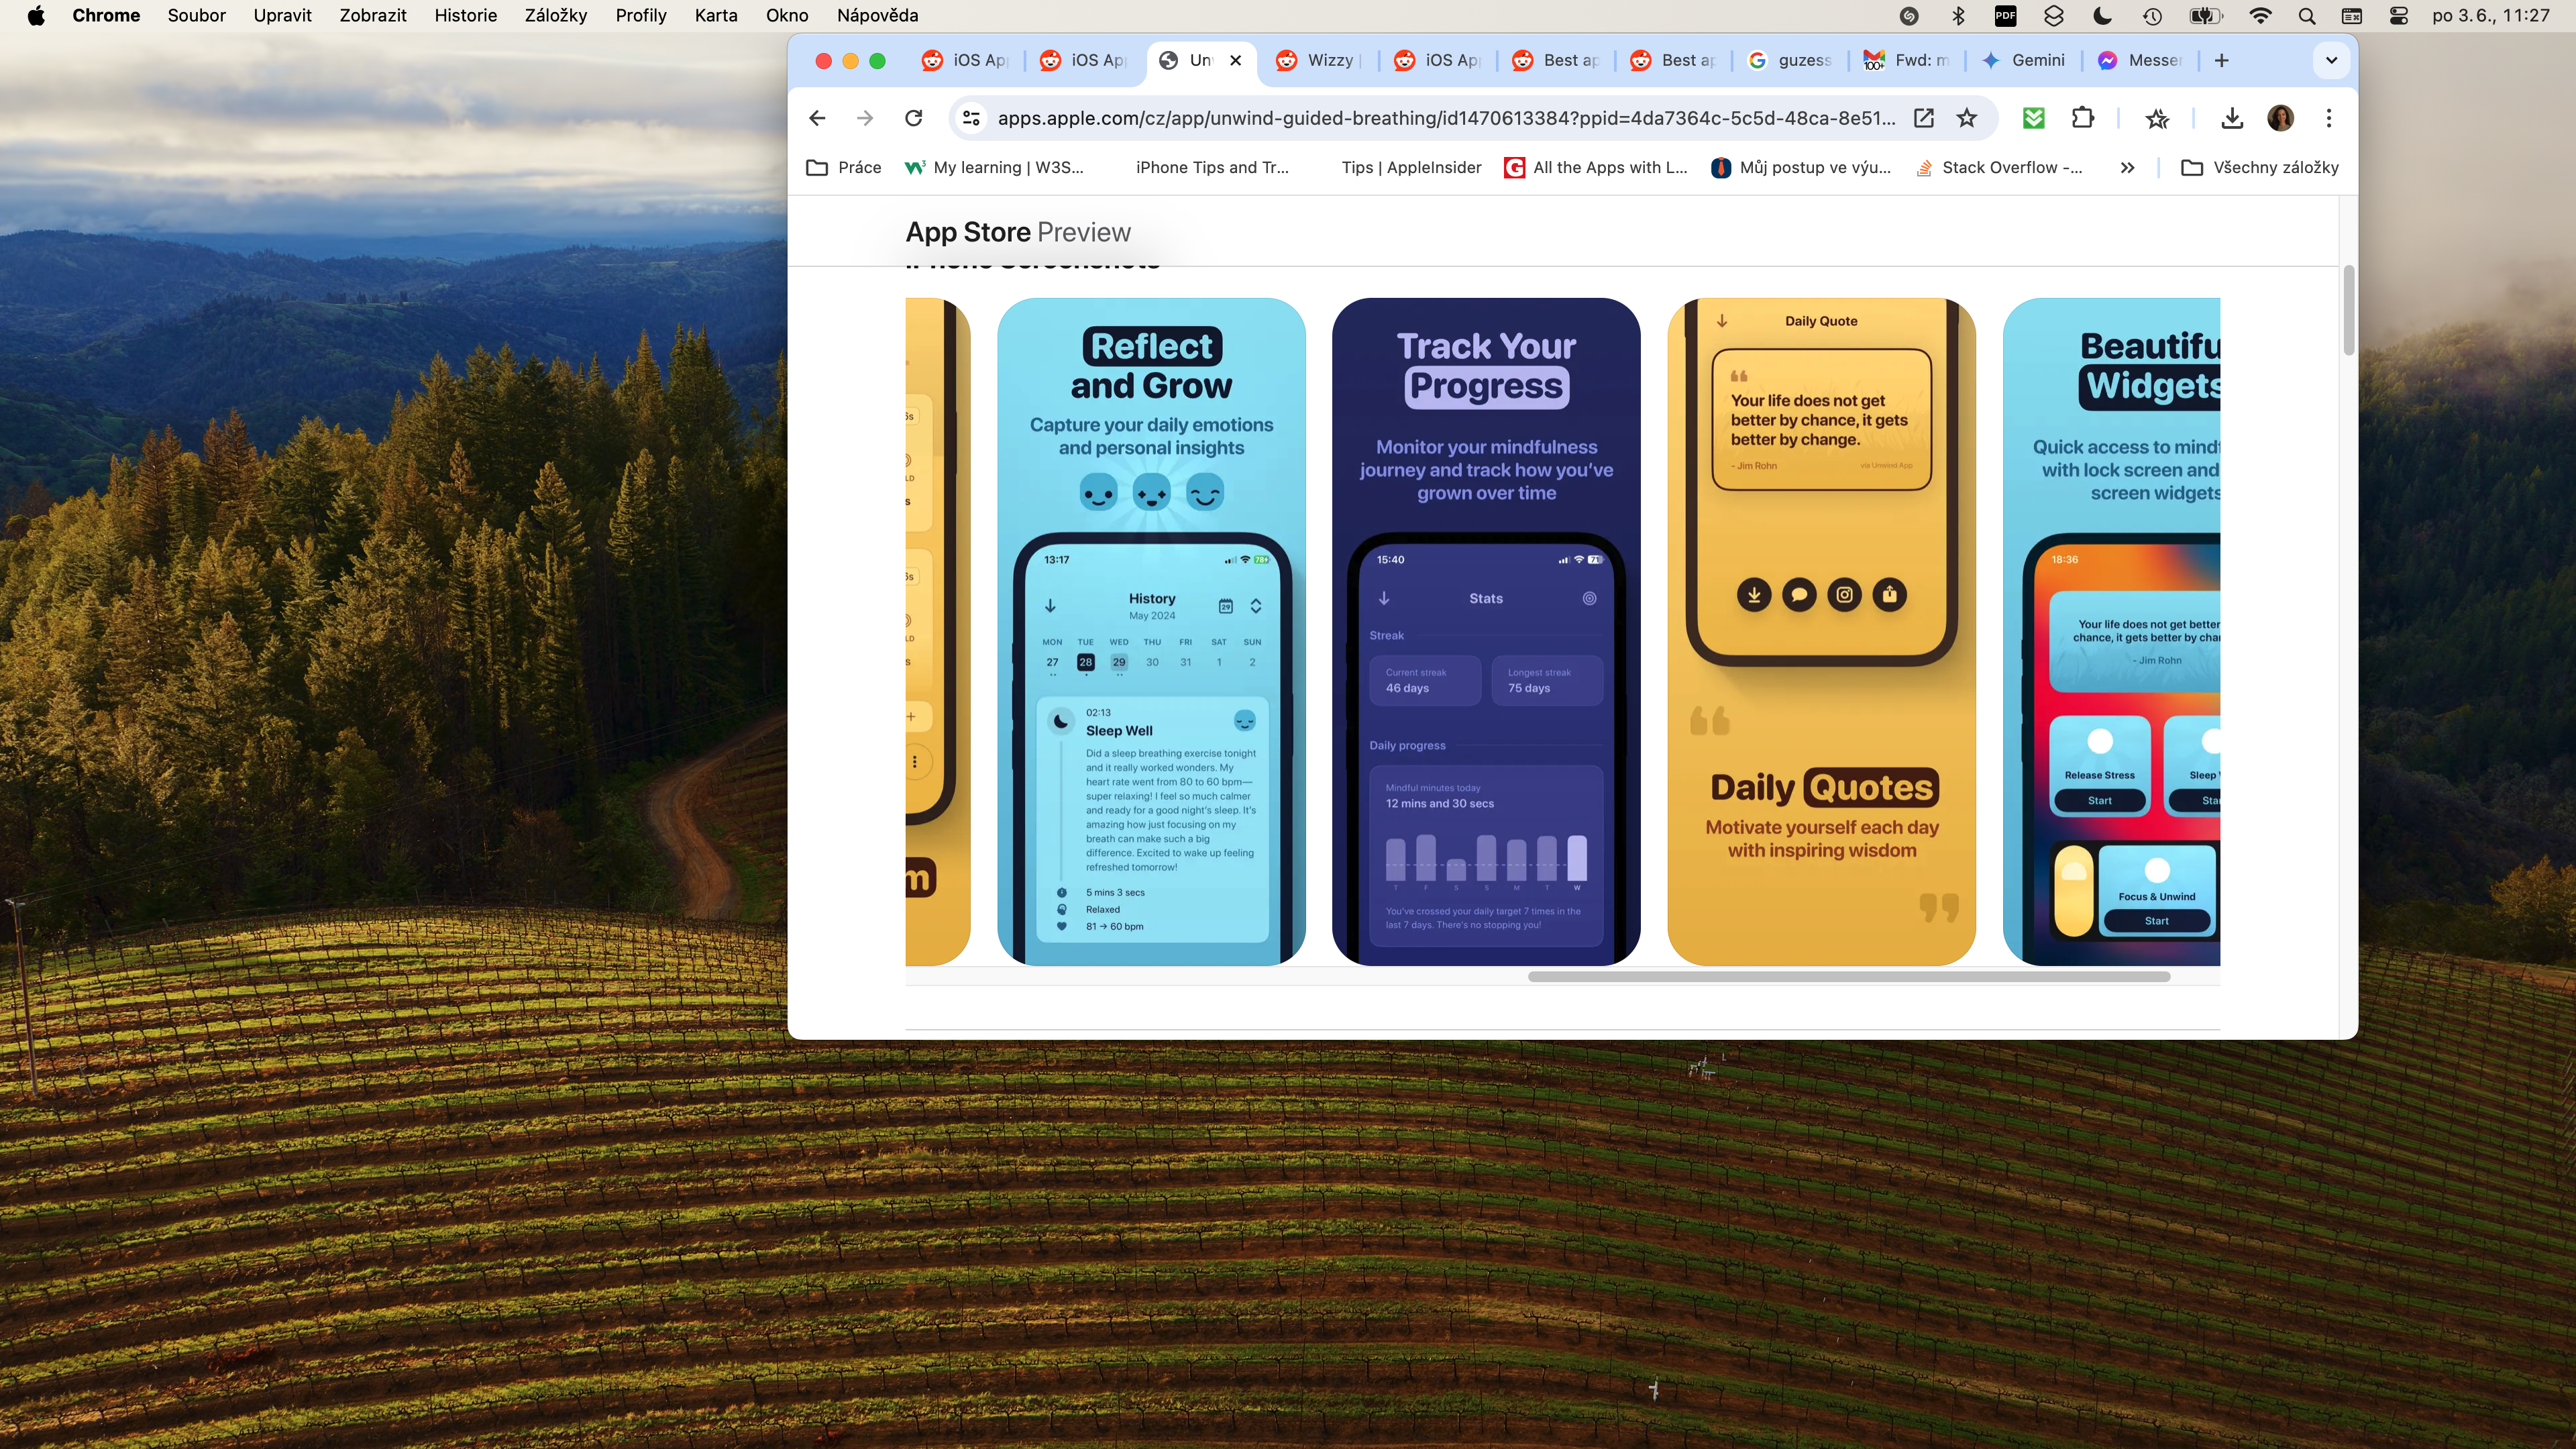
Task: Toggle the Focus moon icon in the menu bar
Action: [2102, 15]
